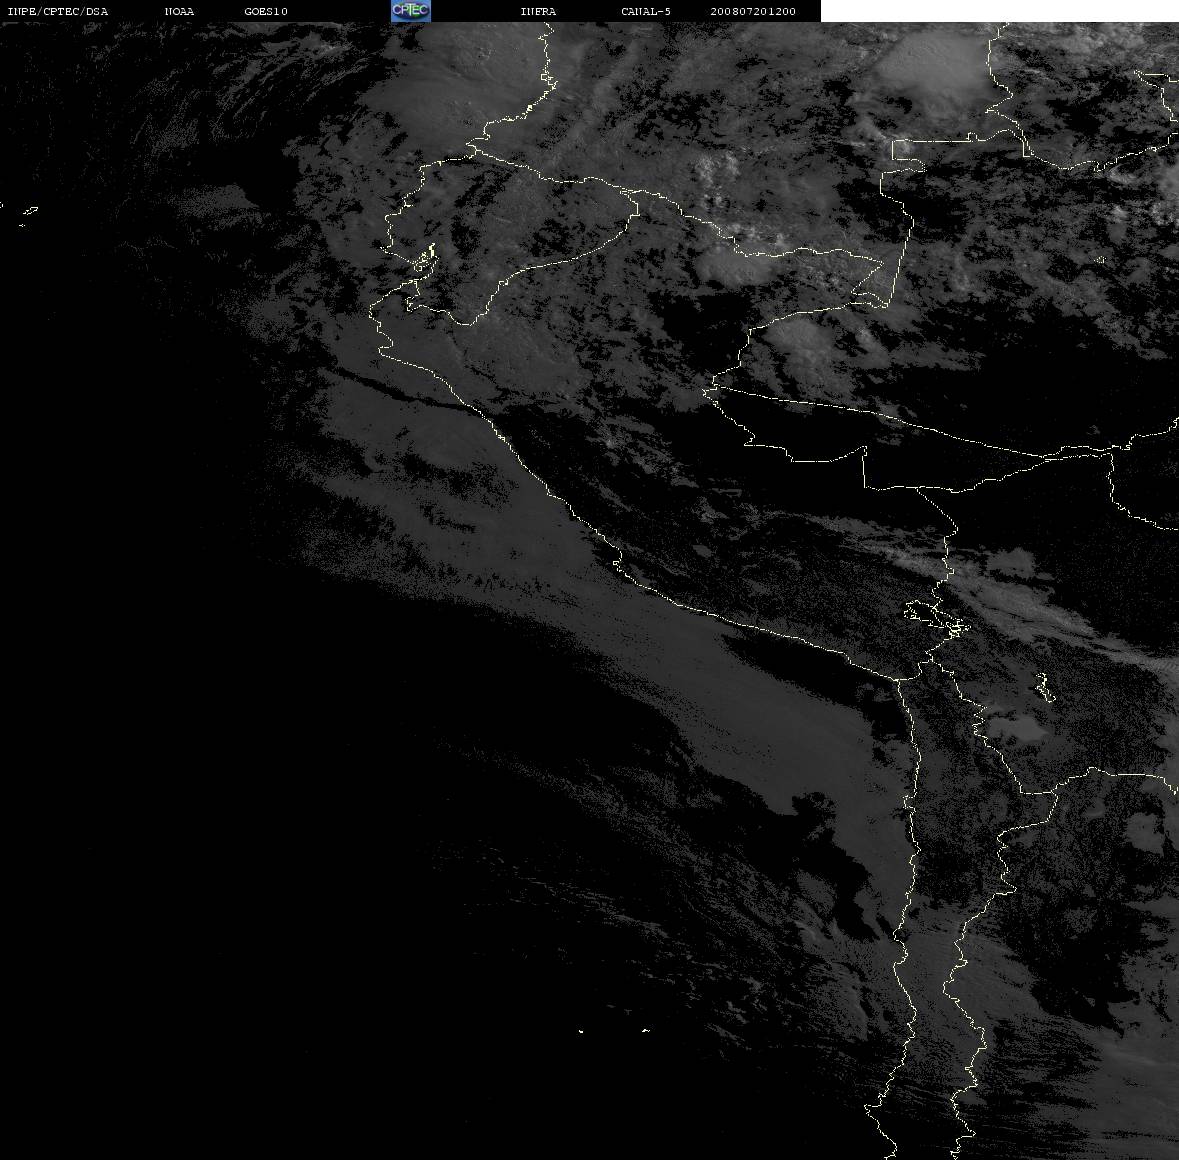This screenshot has width=1179, height=1160.
Task: Click the CPTEC logo in header
Action: coord(411,11)
